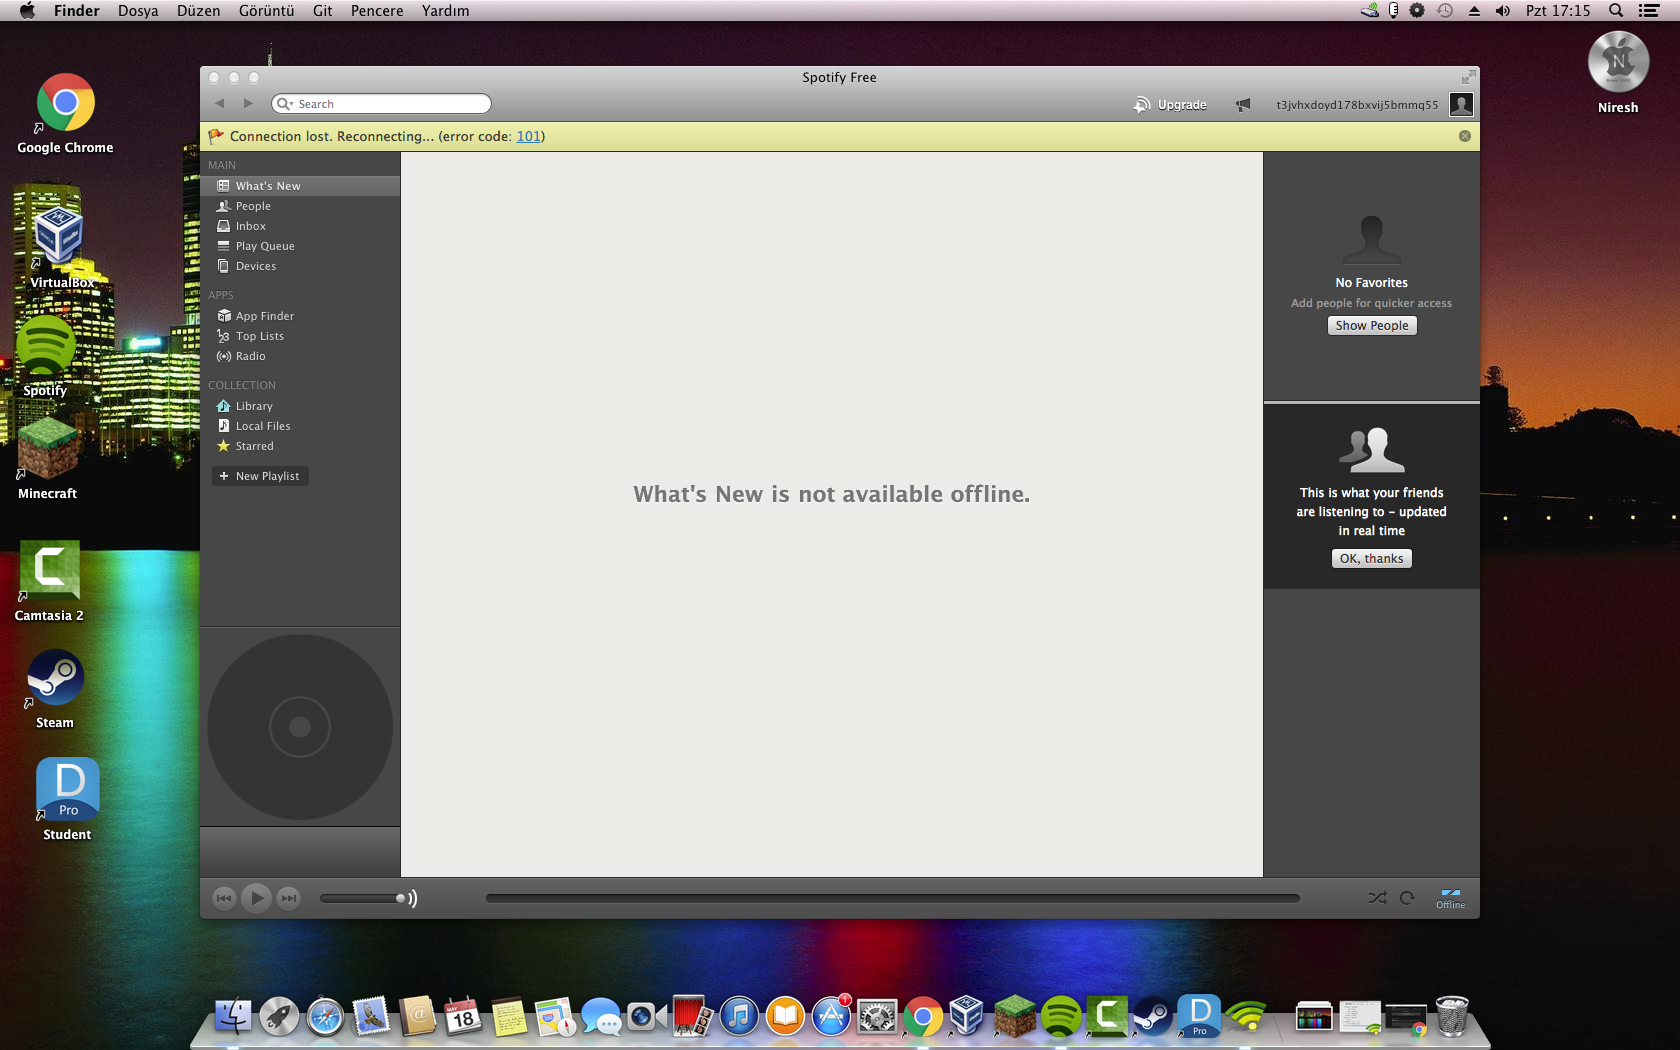Click the next track button
The image size is (1680, 1050).
pos(289,898)
